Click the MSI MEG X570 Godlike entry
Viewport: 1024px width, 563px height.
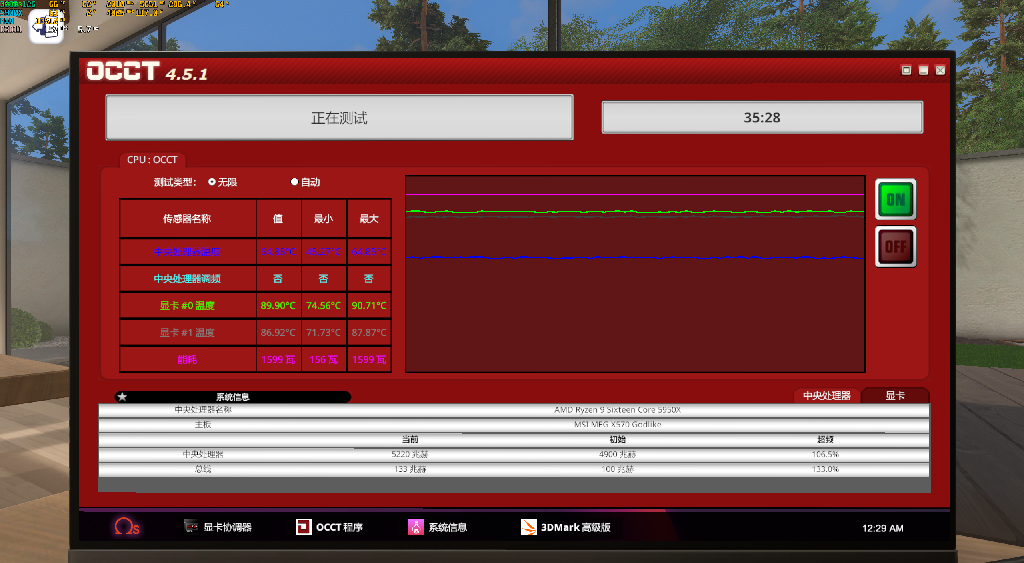click(617, 425)
